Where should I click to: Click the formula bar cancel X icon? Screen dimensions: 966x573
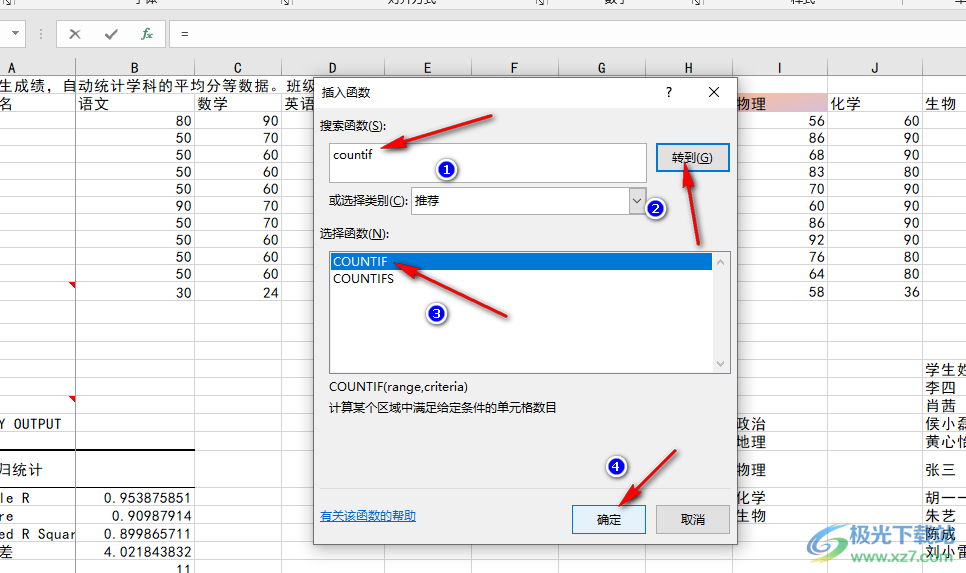tap(75, 34)
